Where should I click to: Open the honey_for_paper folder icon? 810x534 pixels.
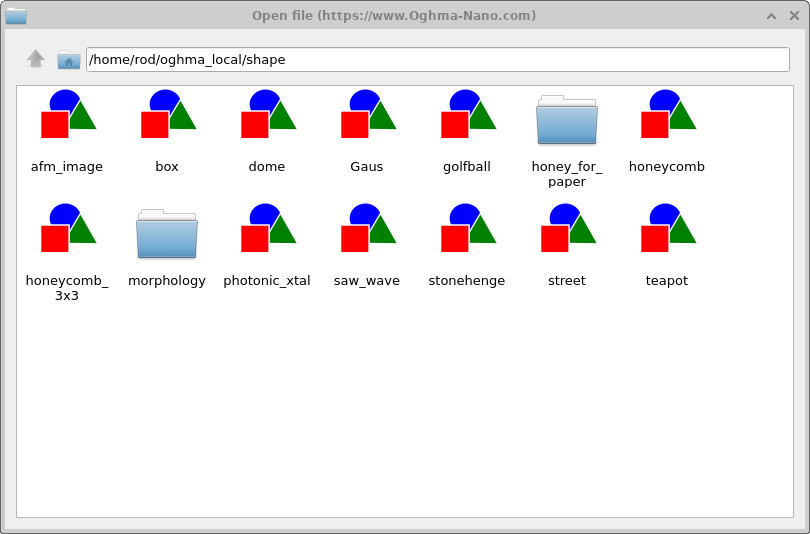click(x=567, y=119)
